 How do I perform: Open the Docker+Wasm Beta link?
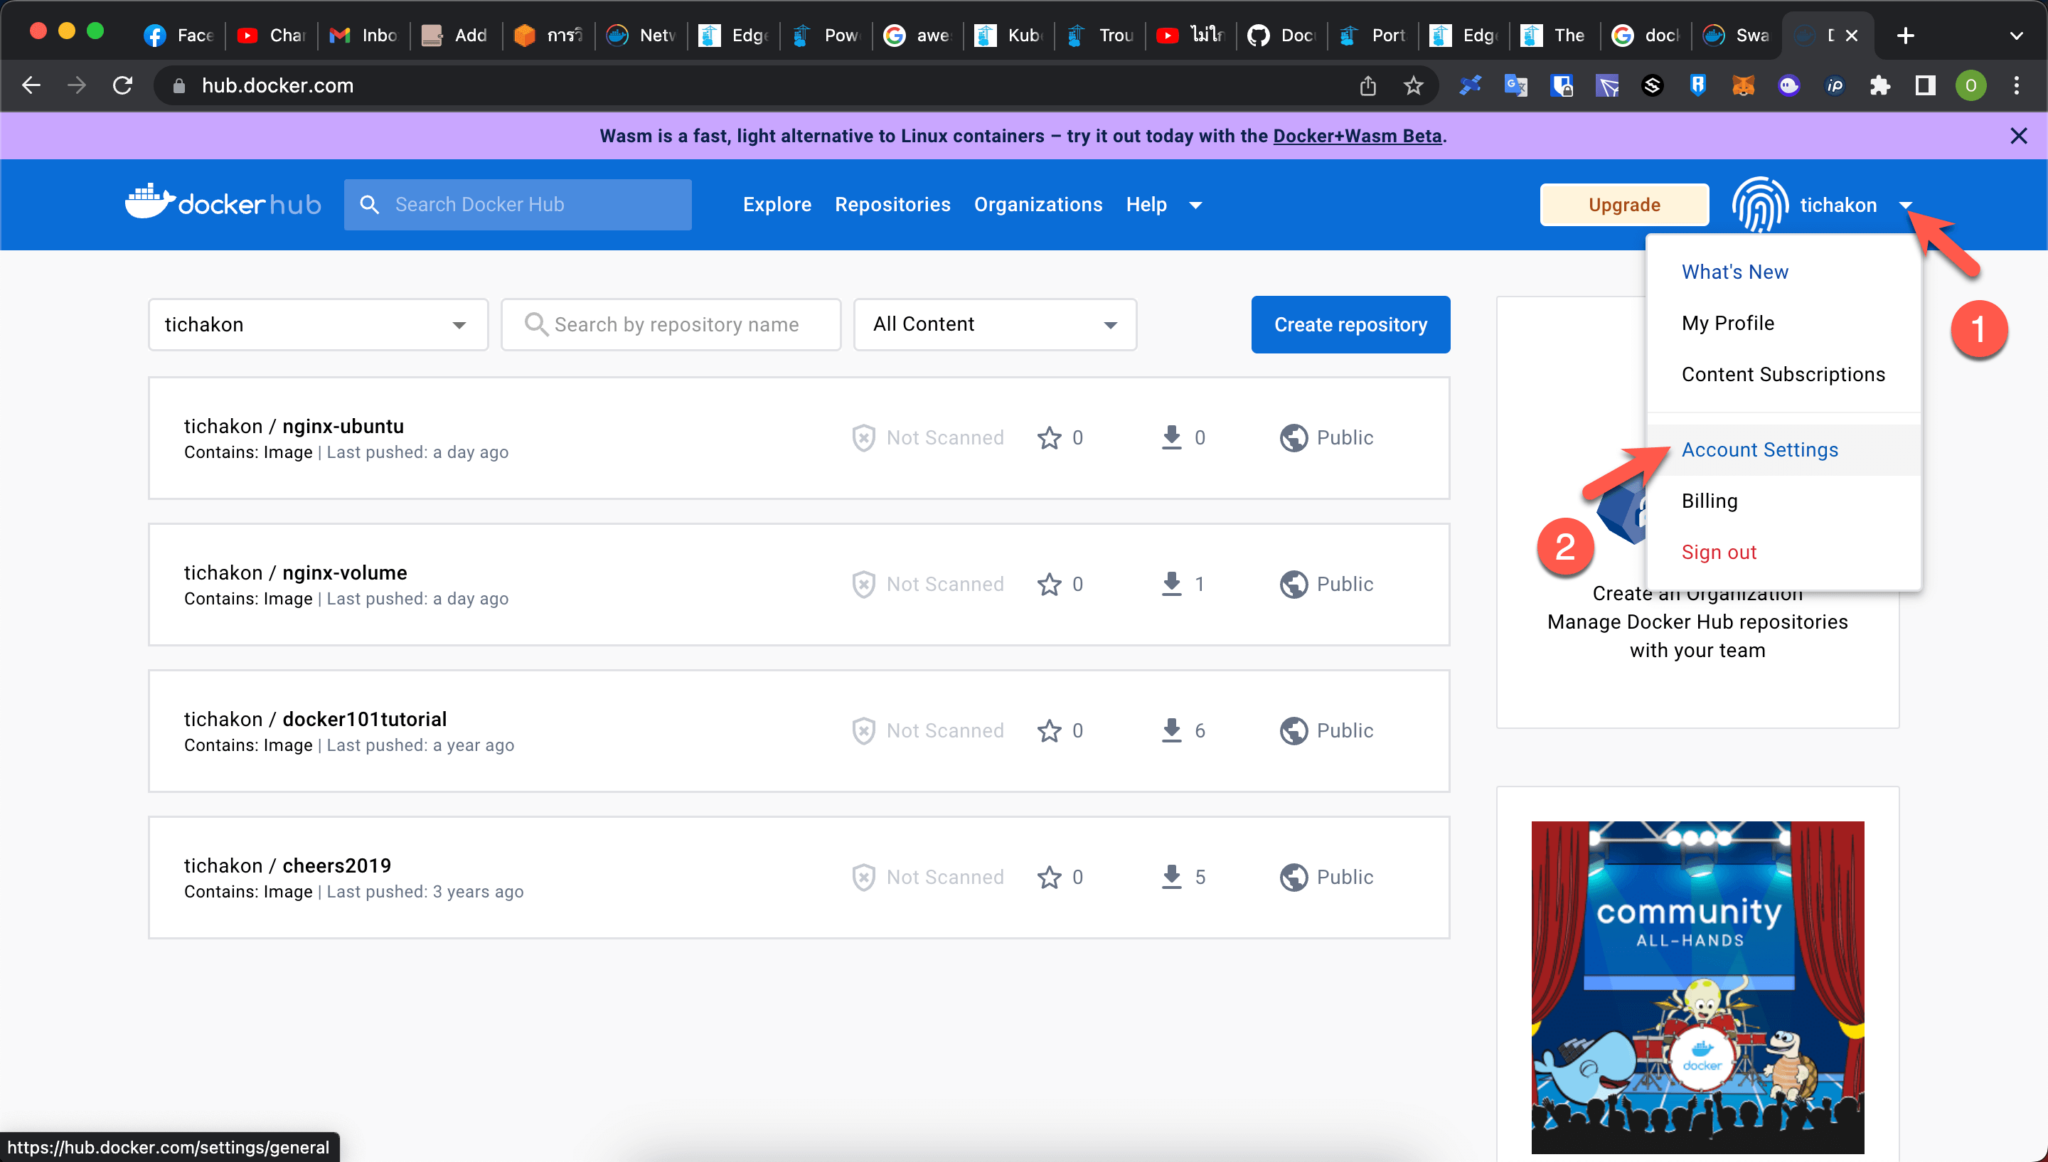(1356, 136)
